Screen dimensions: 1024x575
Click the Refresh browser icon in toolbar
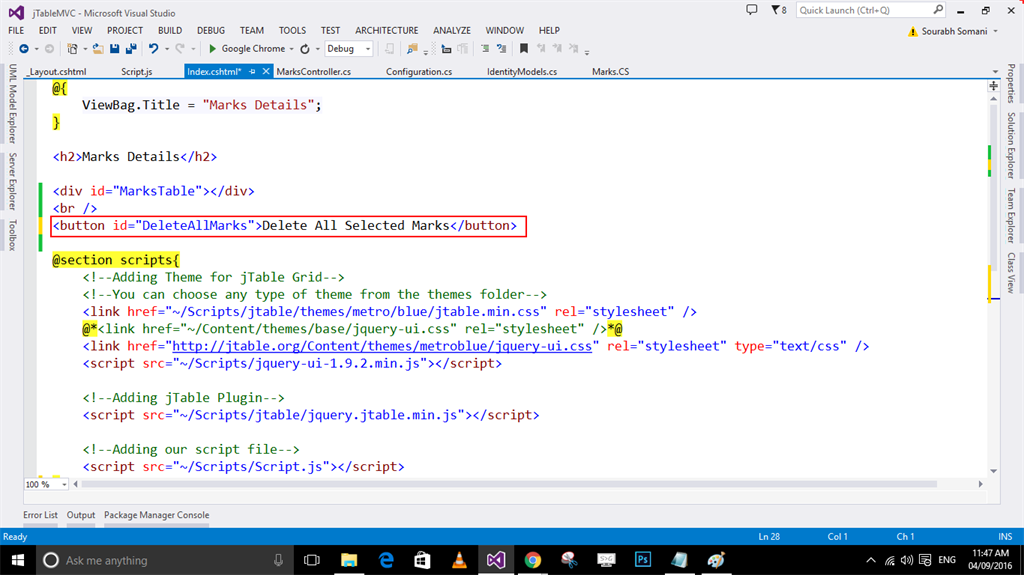(305, 49)
